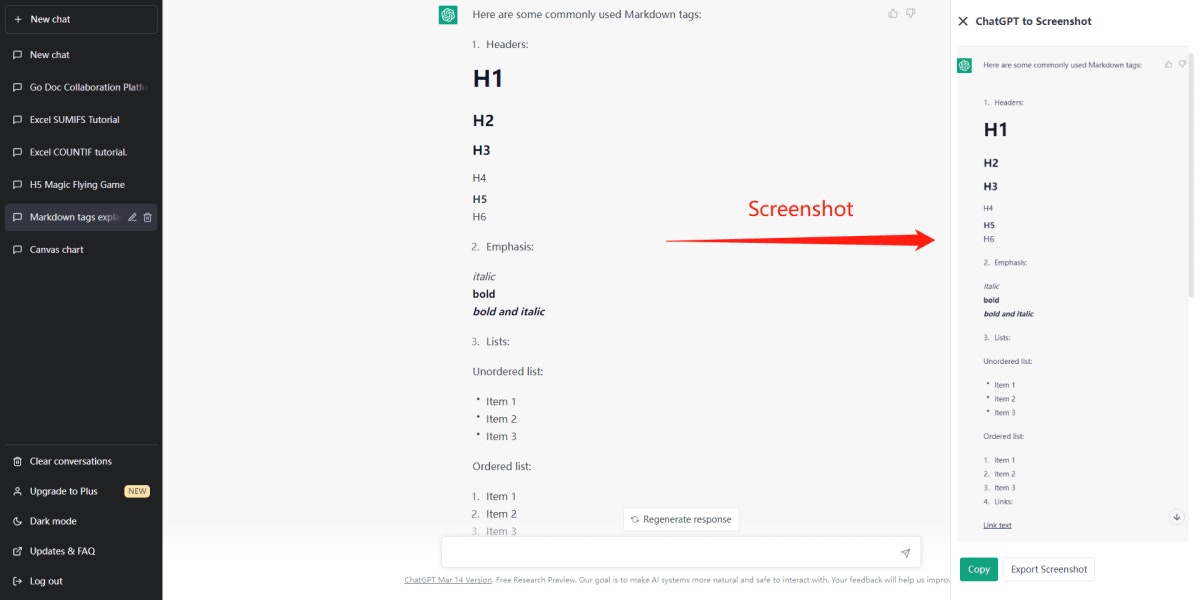1200x600 pixels.
Task: Click 'Unordered list:' in the main chat
Action: coord(508,372)
